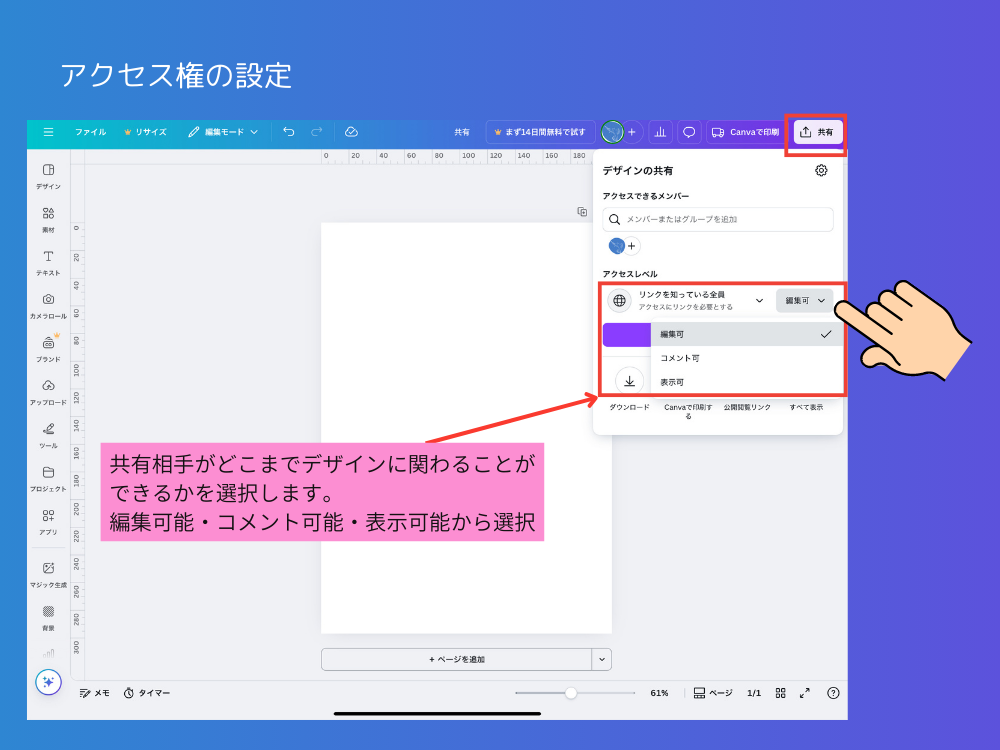
Task: Click the 共有 share button
Action: point(817,132)
